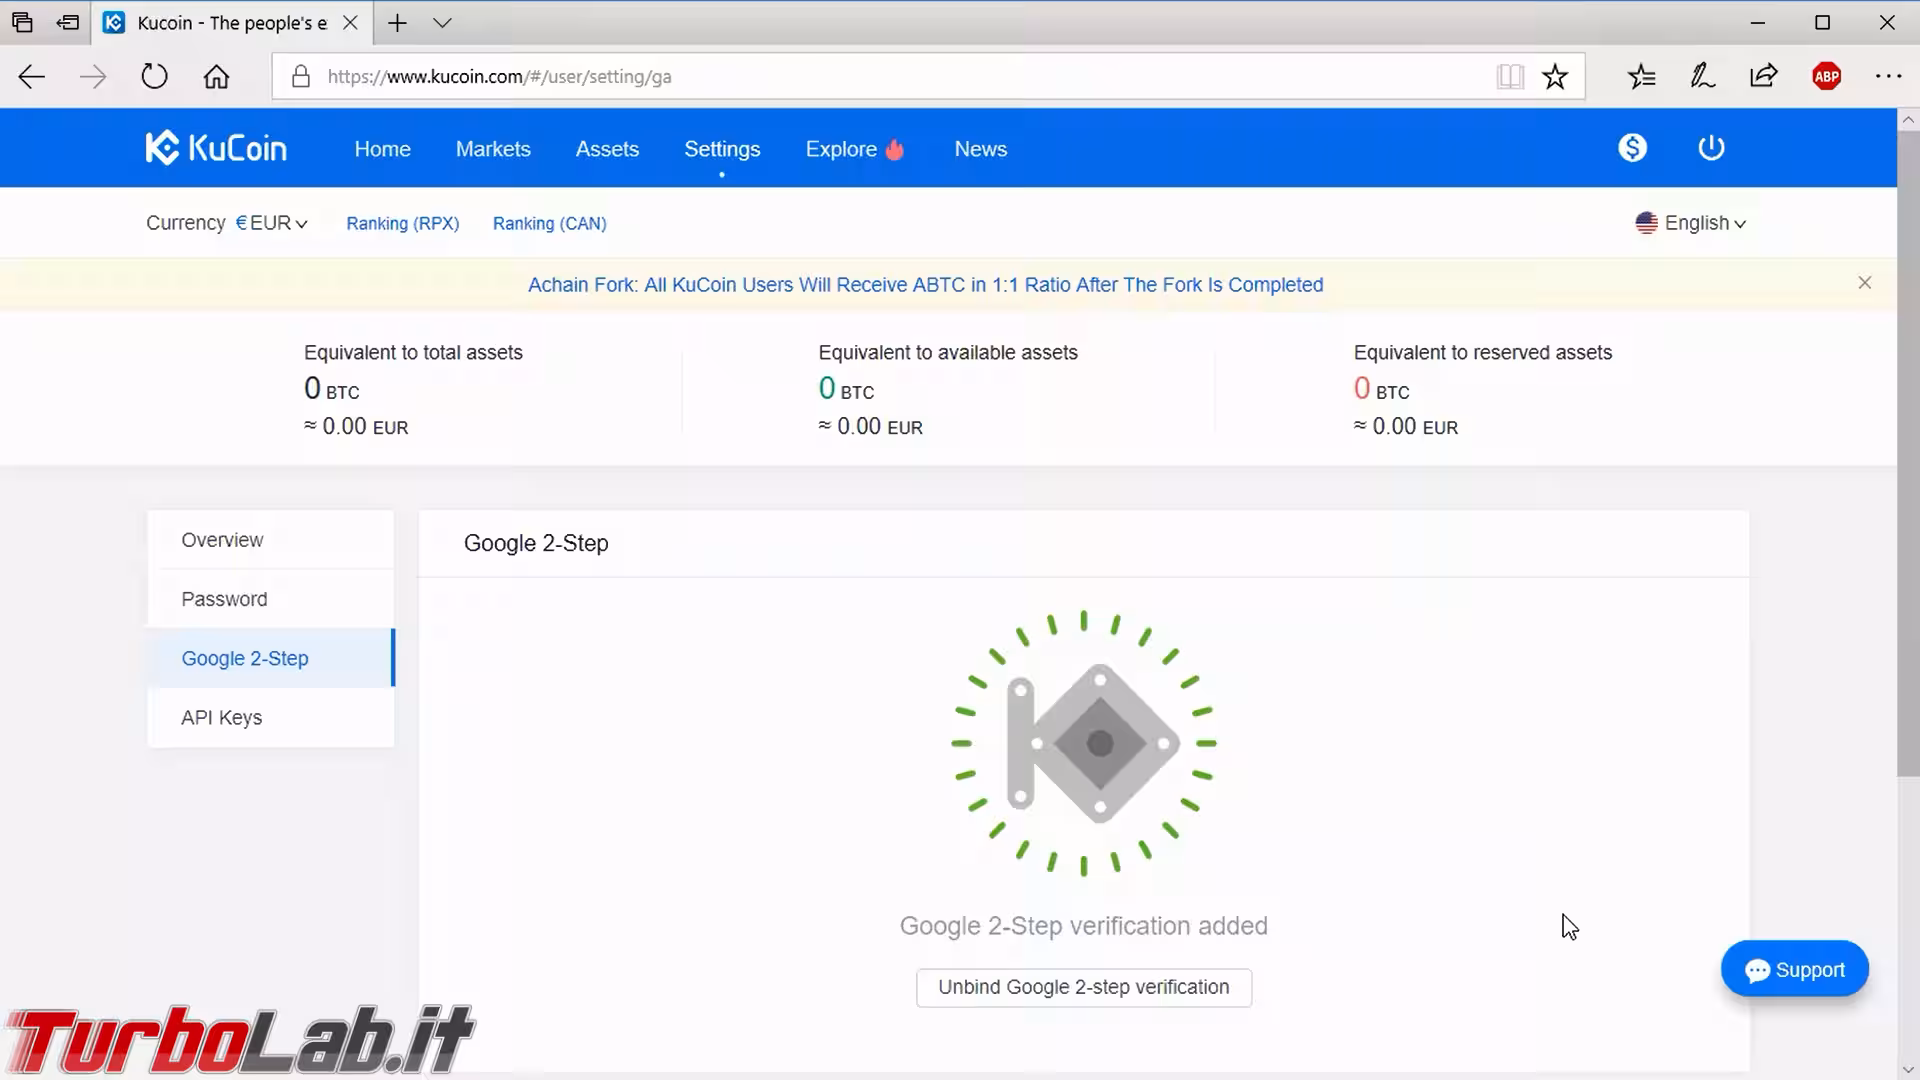Open the AdBlock Plus extension icon
This screenshot has width=1920, height=1080.
click(1826, 76)
